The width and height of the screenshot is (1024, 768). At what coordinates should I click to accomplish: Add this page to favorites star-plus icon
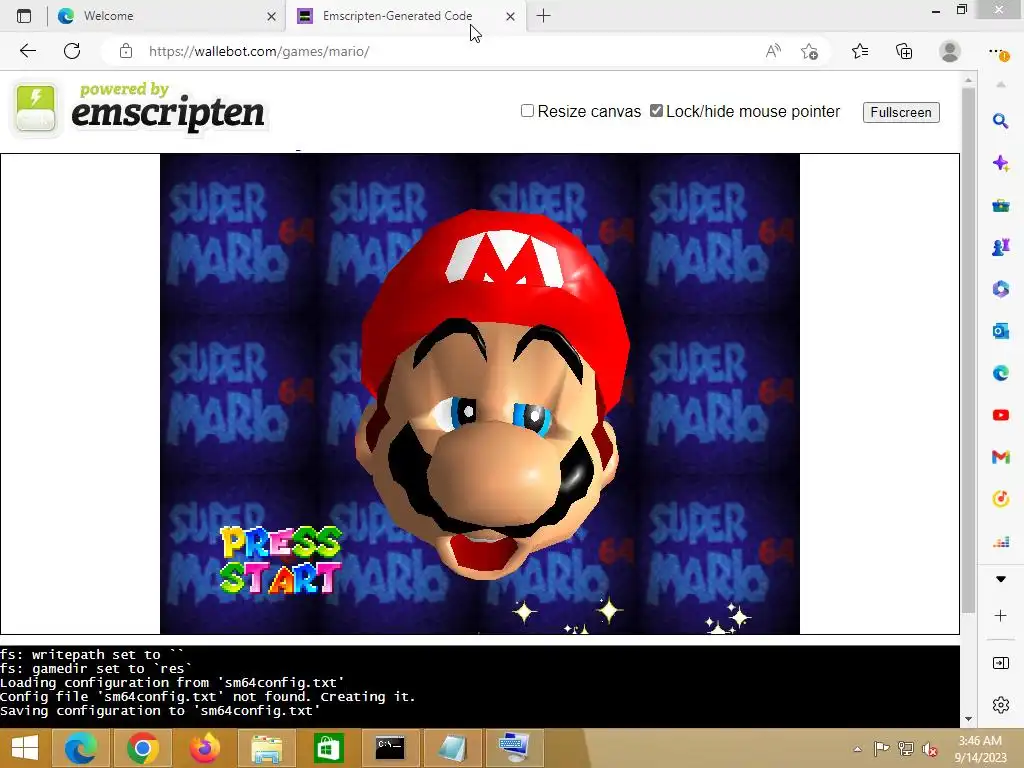click(x=810, y=51)
